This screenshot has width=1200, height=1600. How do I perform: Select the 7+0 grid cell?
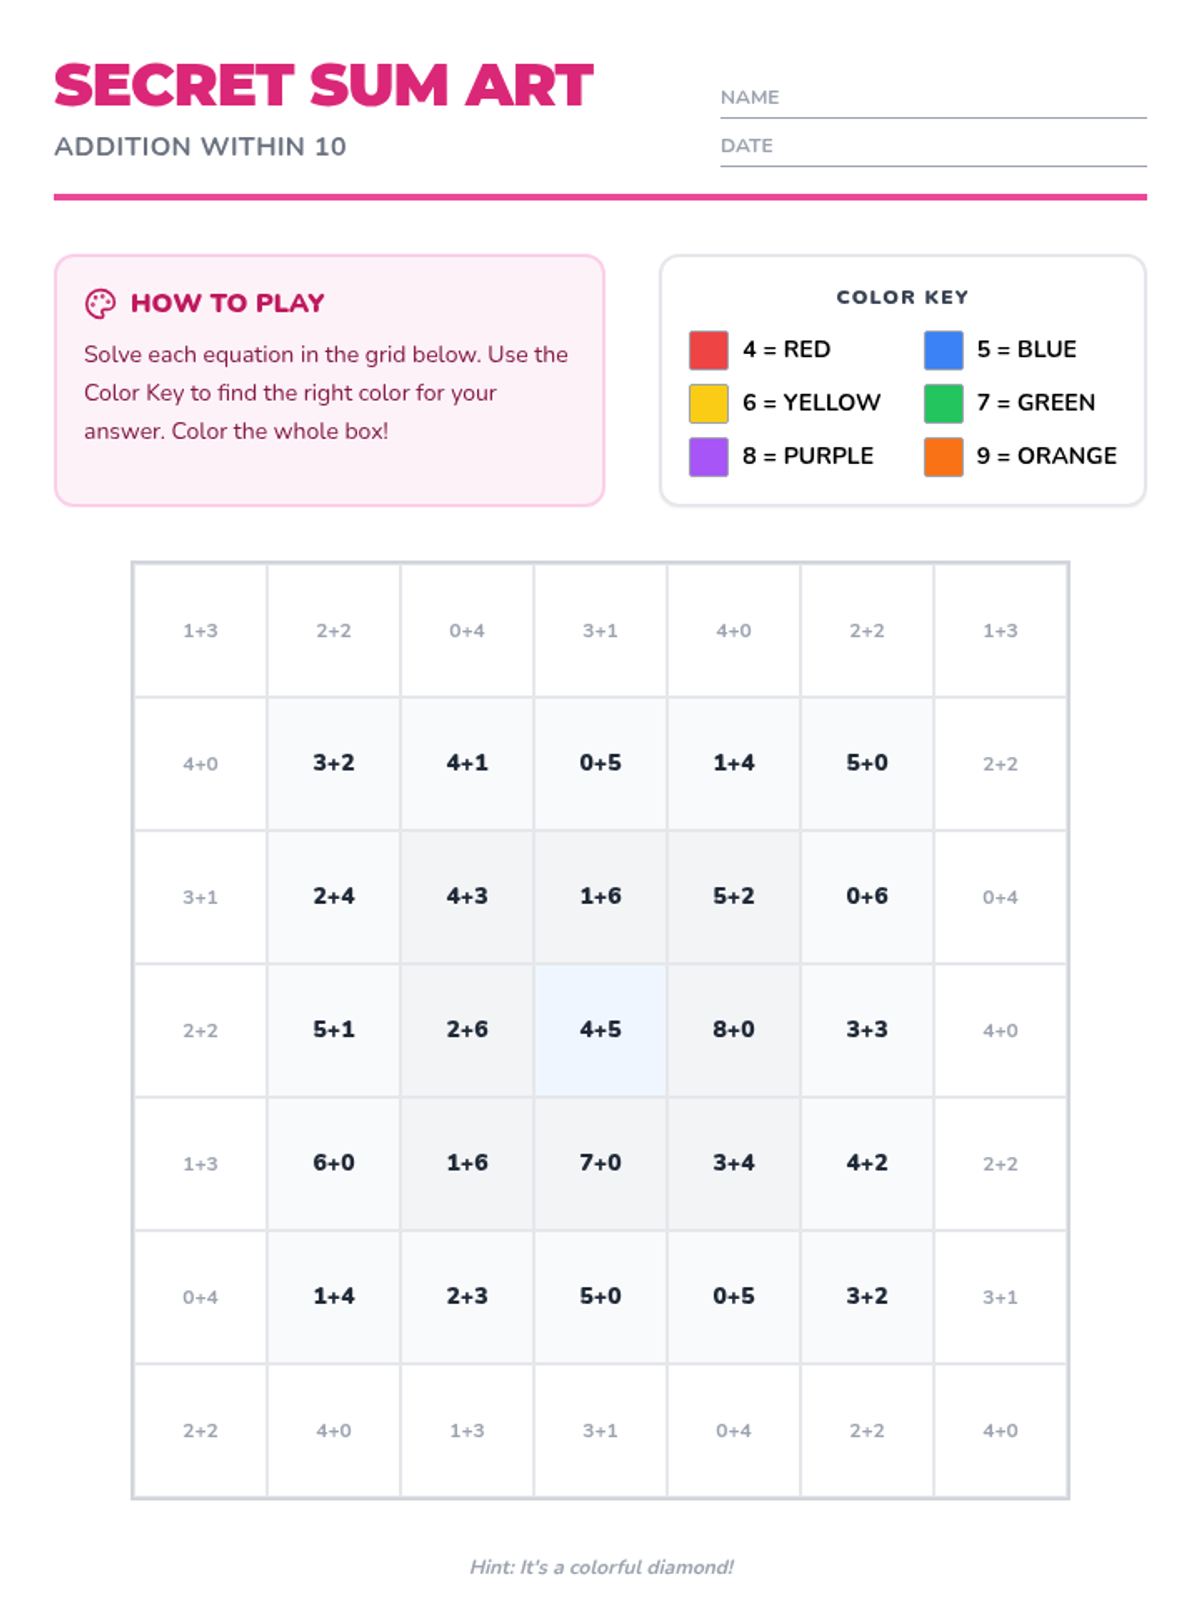(600, 1163)
